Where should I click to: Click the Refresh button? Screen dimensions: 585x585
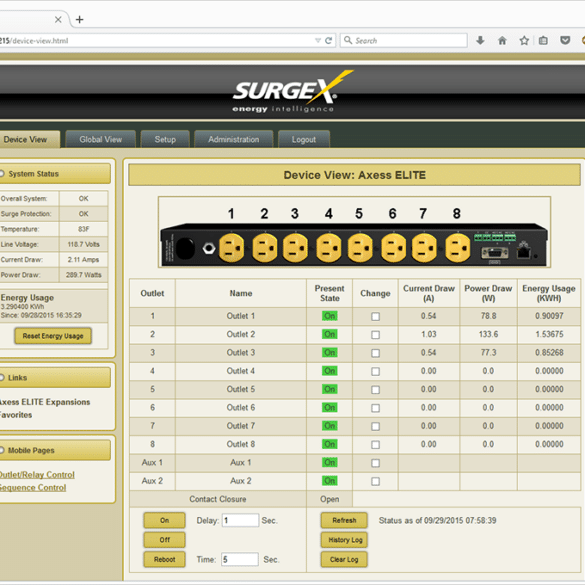344,520
